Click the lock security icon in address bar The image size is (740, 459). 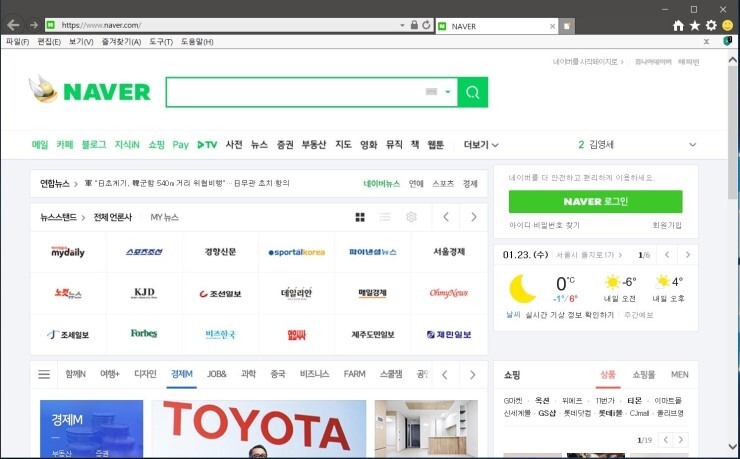pos(414,25)
